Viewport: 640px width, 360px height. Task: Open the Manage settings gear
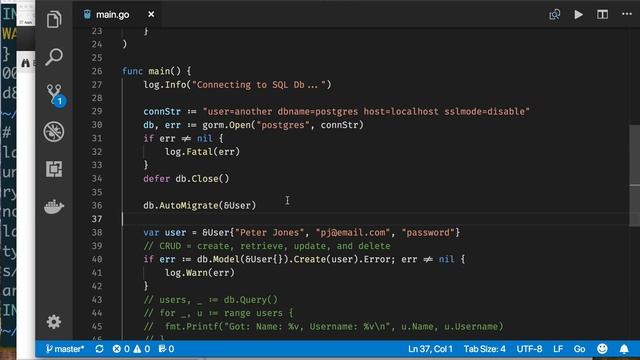point(53,322)
